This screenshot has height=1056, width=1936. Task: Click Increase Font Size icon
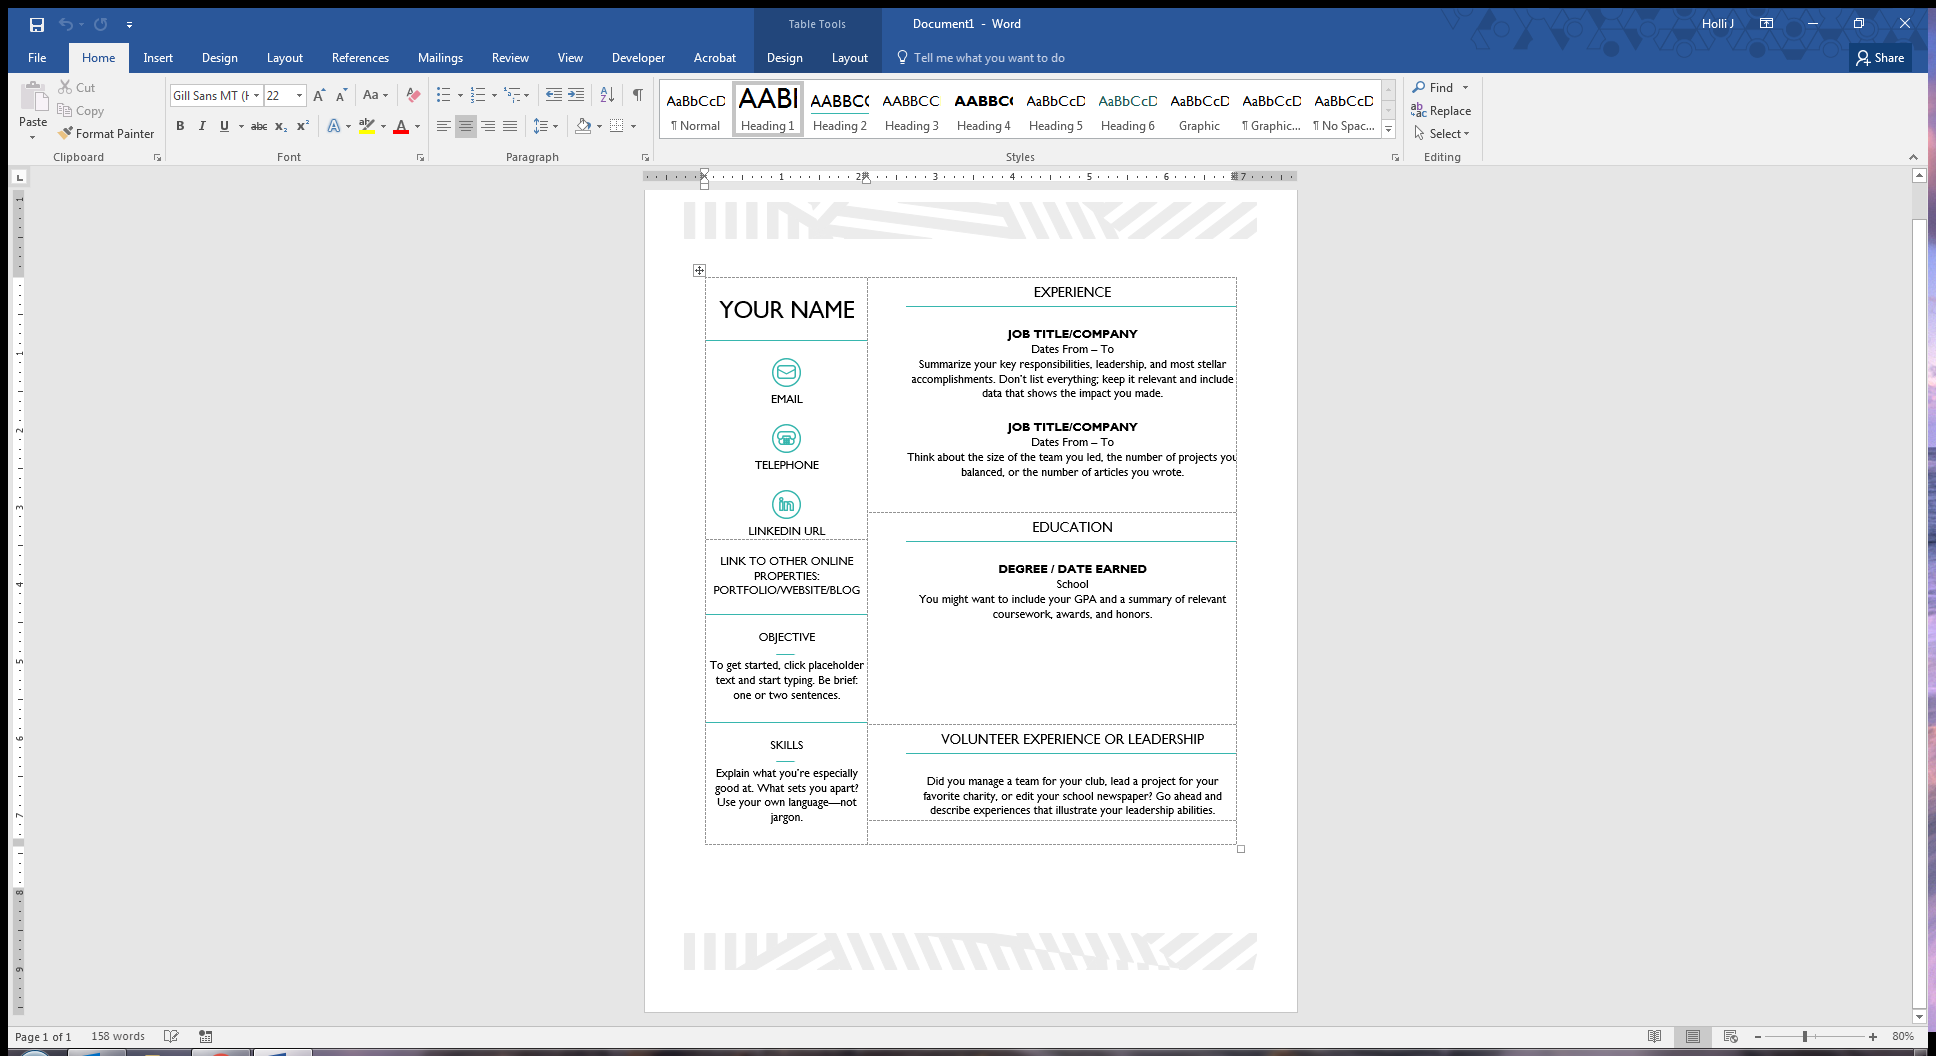tap(319, 96)
